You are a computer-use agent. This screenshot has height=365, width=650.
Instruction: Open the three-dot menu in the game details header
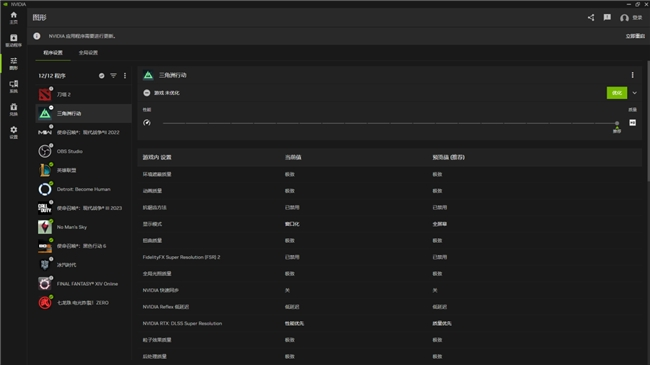coord(633,75)
